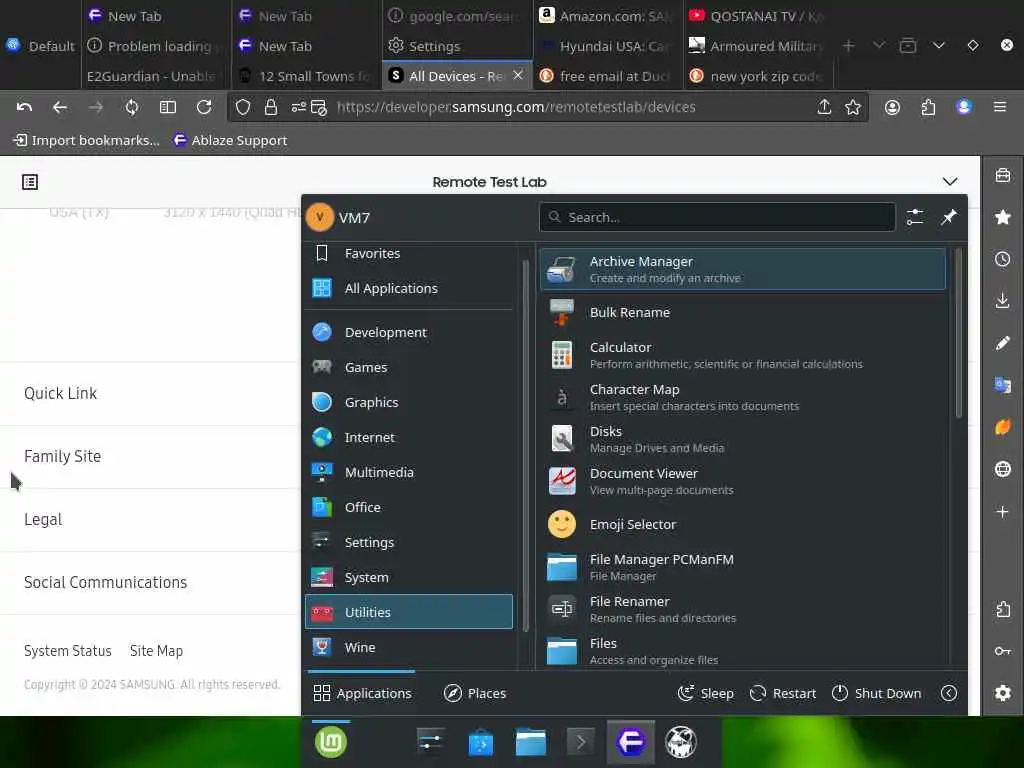Open the browser hamburger menu

999,107
